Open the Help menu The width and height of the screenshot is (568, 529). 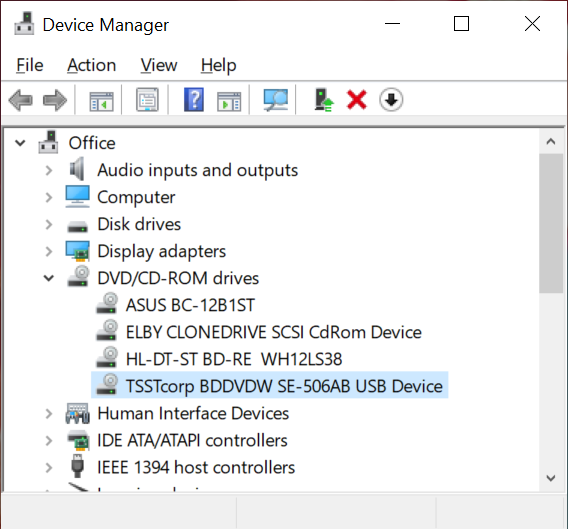[218, 65]
